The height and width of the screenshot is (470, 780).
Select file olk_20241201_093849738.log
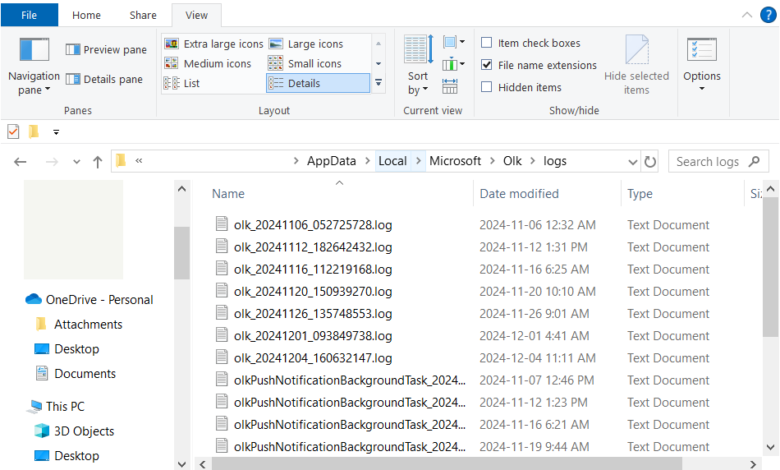point(313,336)
